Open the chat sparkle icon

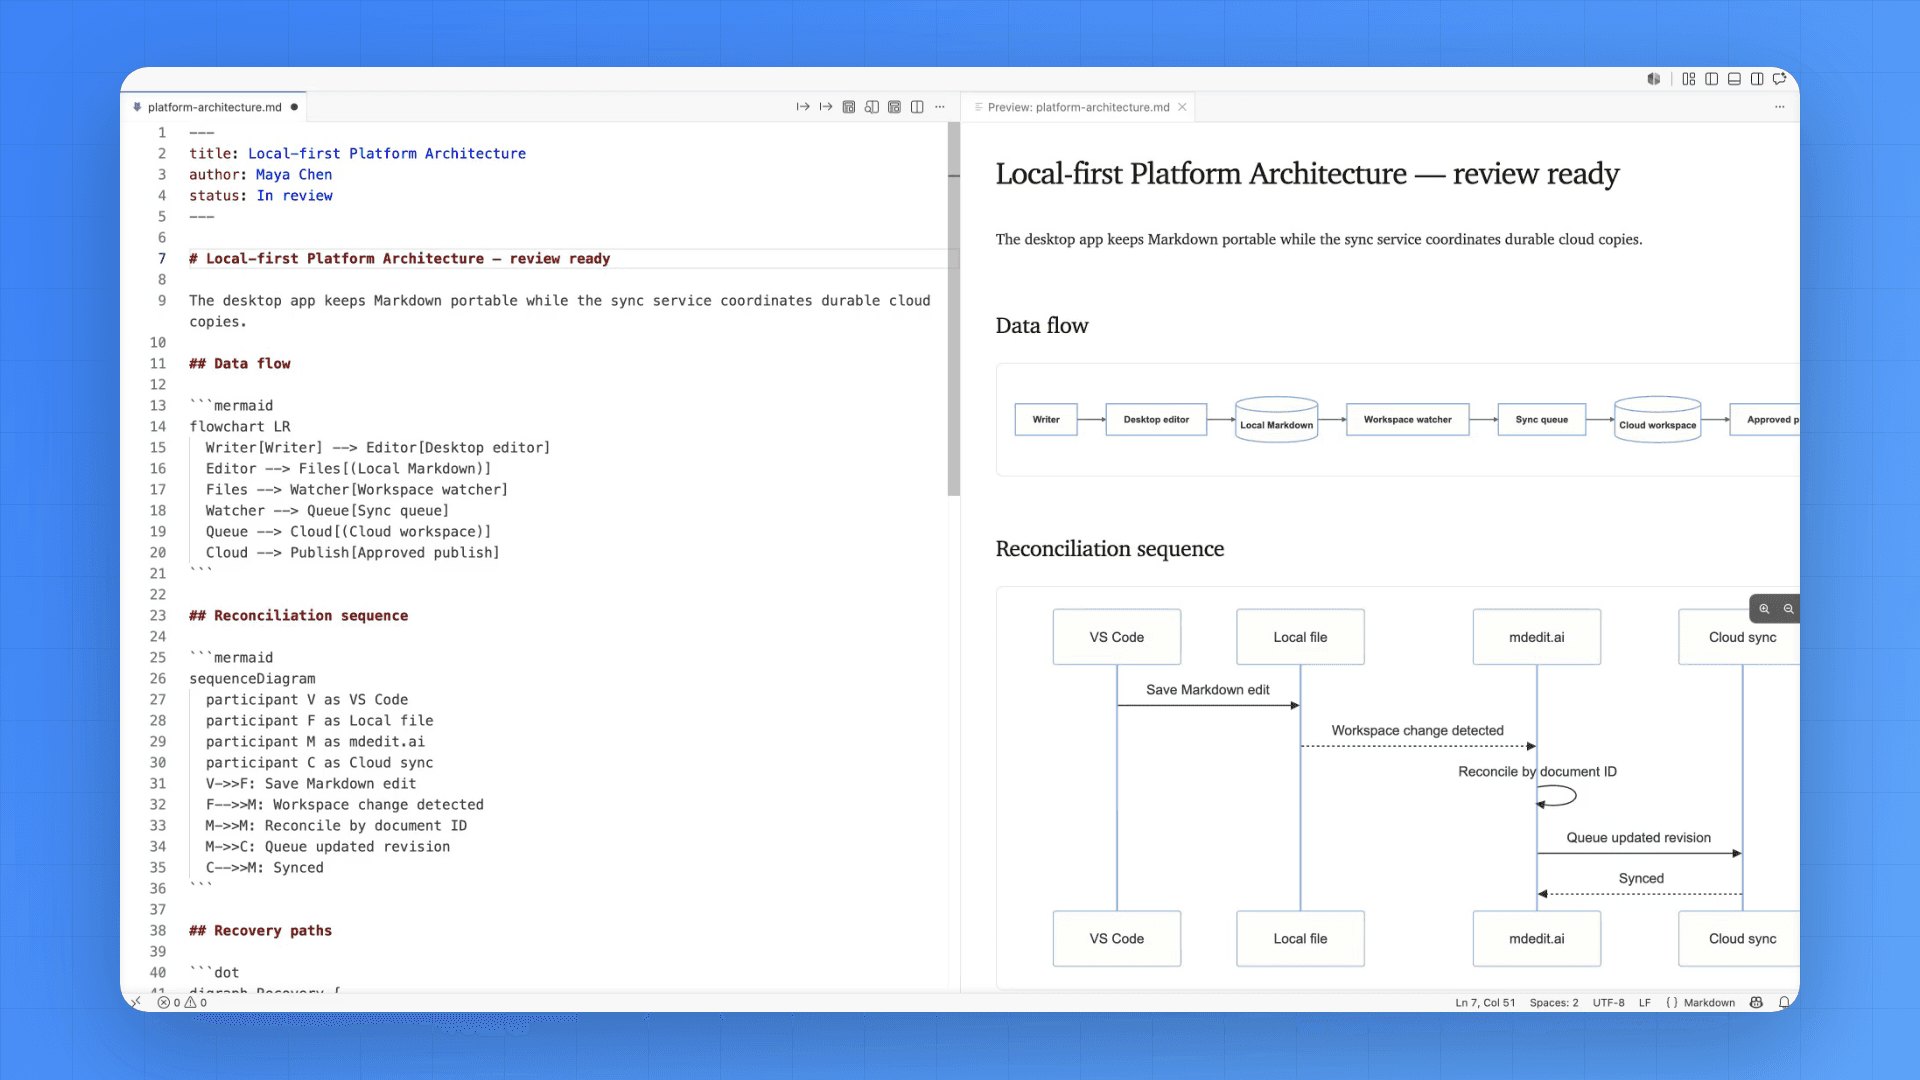click(x=1780, y=79)
